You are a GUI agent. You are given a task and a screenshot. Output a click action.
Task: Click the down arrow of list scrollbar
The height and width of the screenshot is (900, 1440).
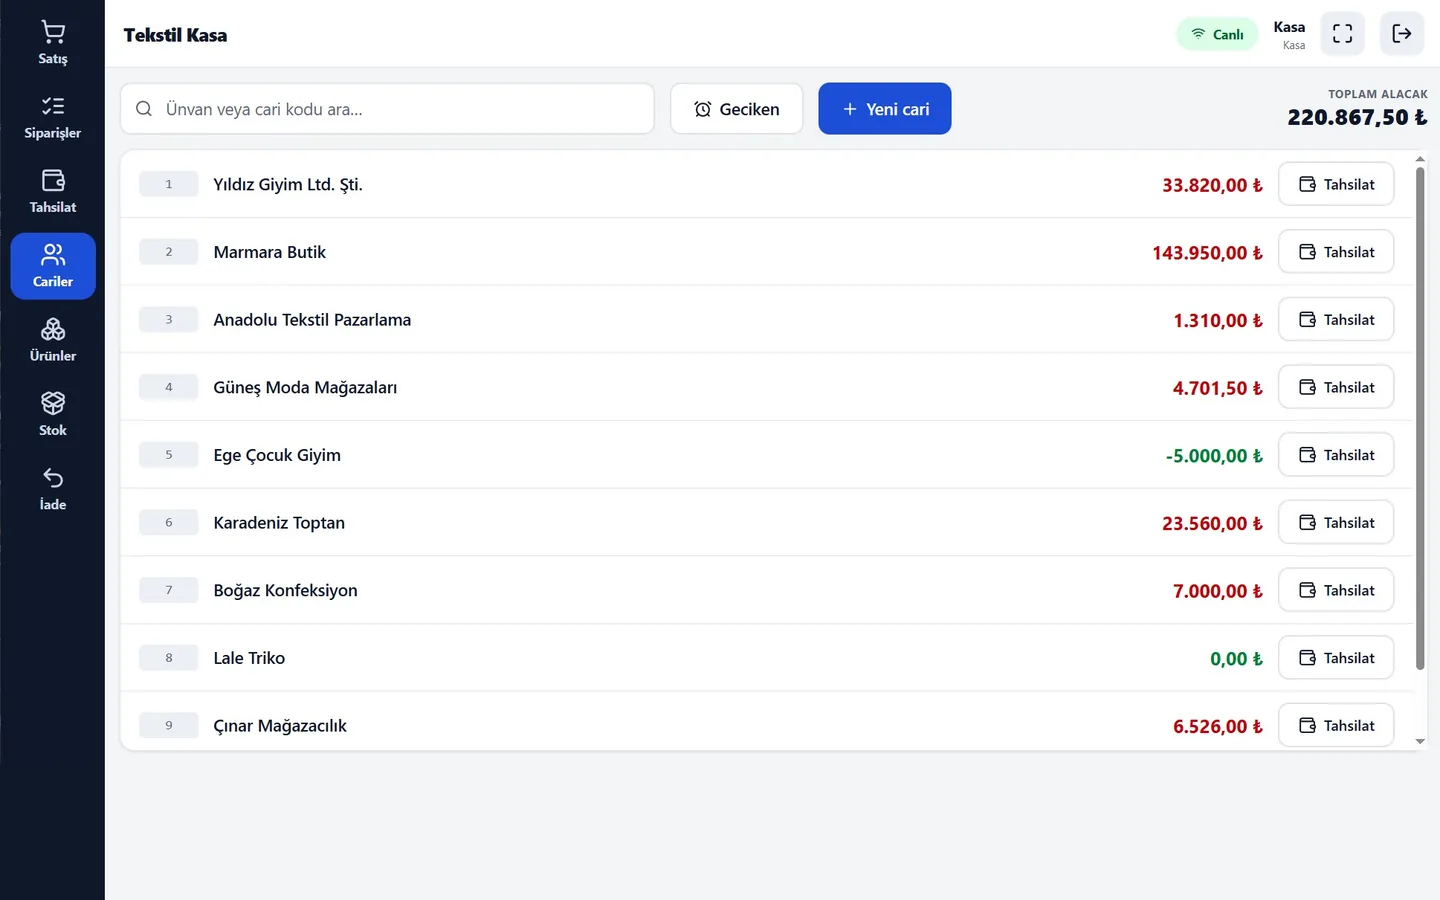coord(1420,741)
